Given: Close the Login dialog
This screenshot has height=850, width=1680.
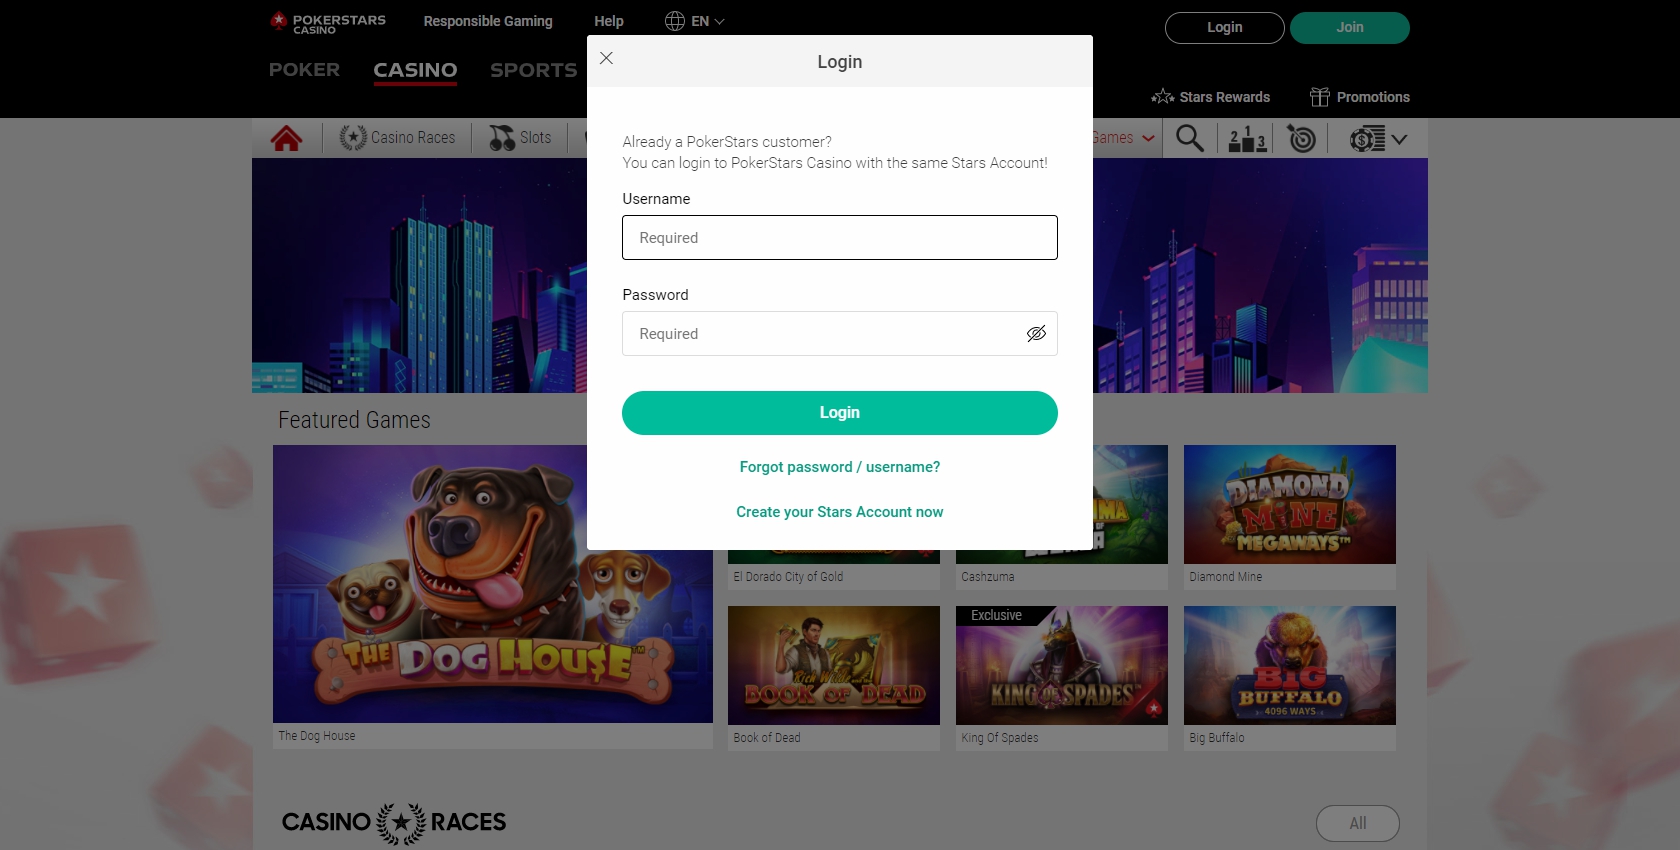Looking at the screenshot, I should pos(606,58).
